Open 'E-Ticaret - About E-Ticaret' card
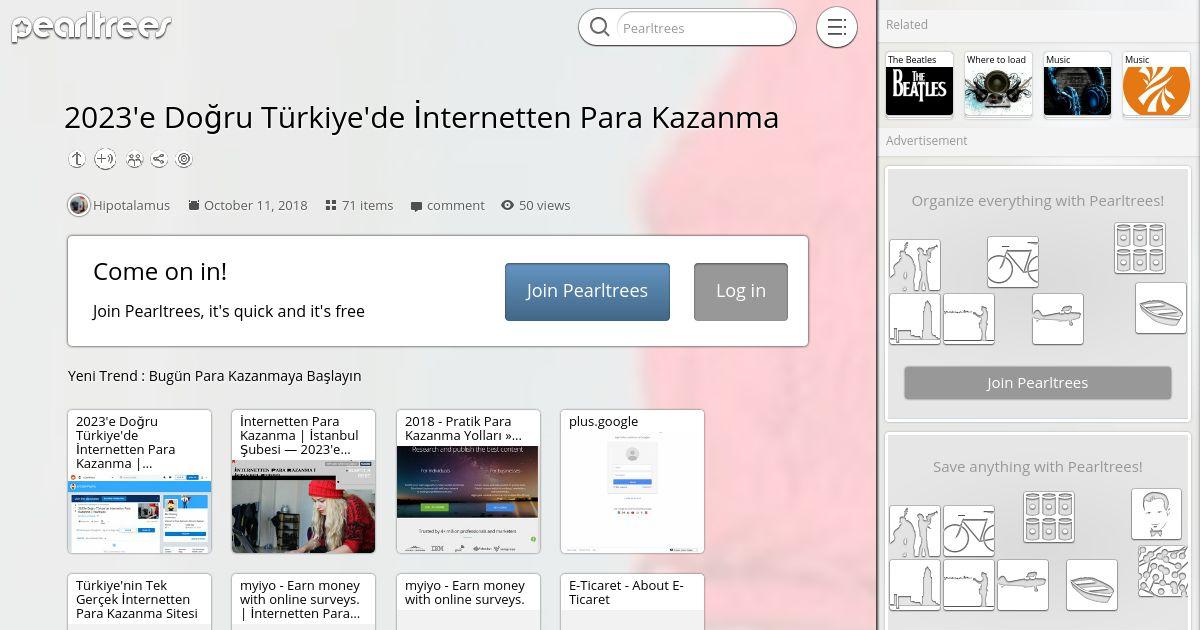This screenshot has height=630, width=1200. pyautogui.click(x=632, y=601)
